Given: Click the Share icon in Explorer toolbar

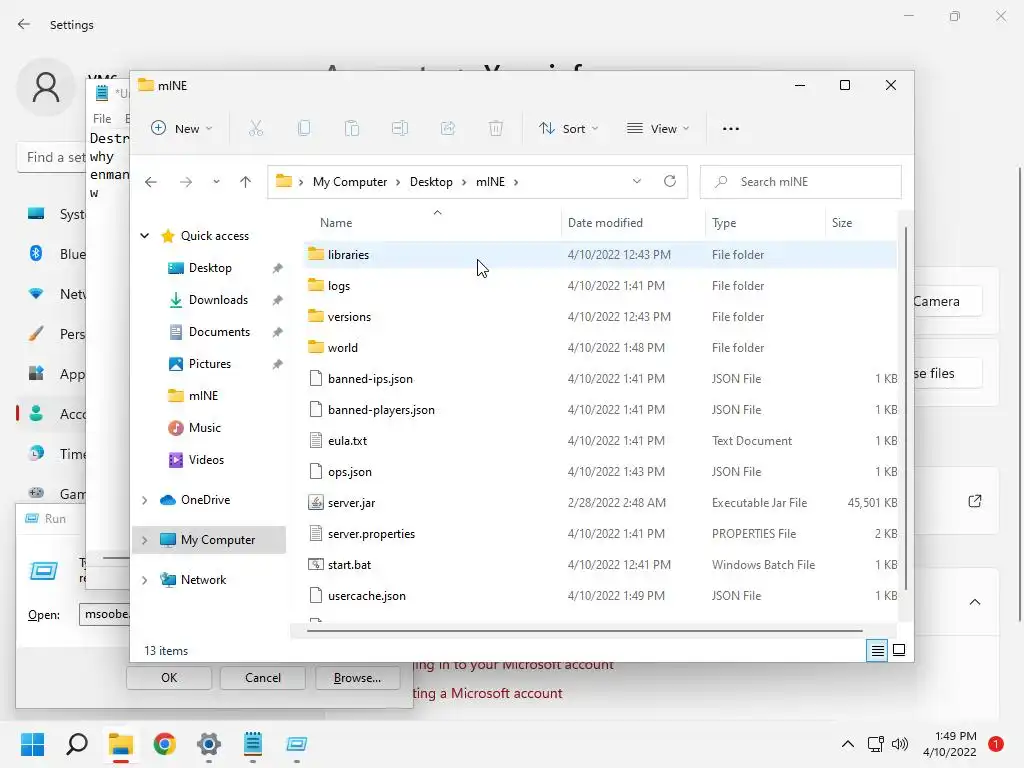Looking at the screenshot, I should point(448,129).
